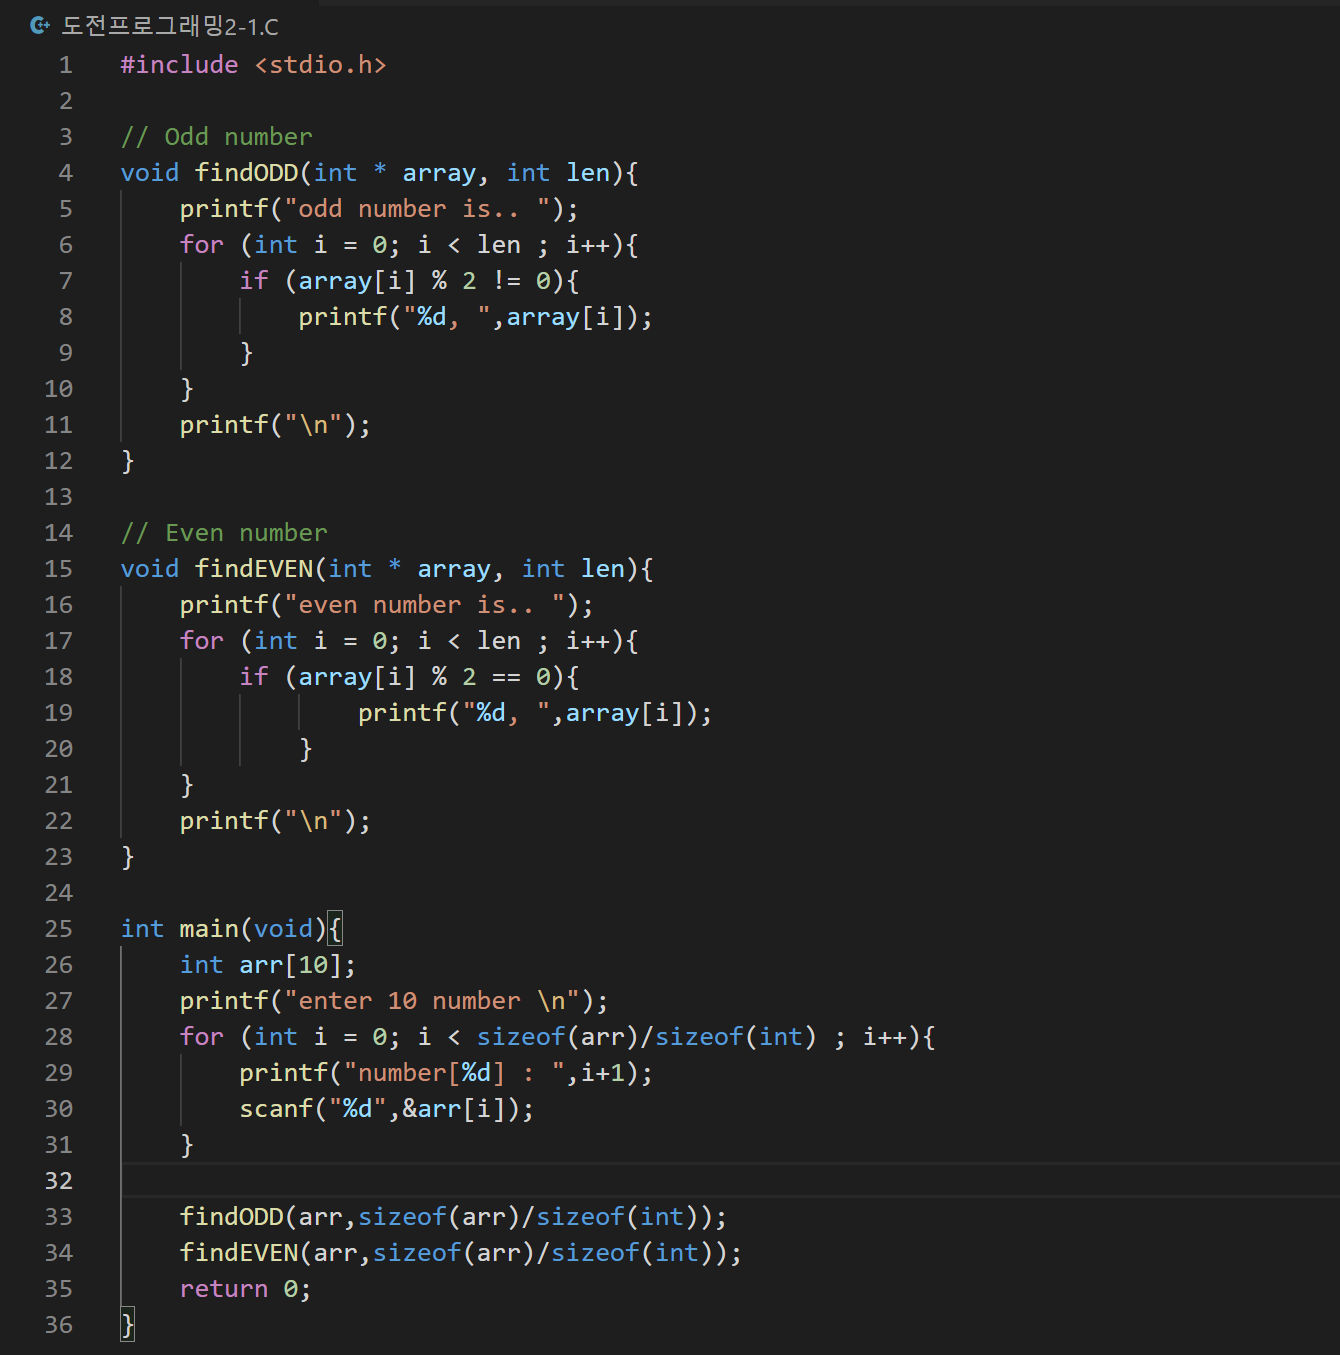The height and width of the screenshot is (1355, 1340).
Task: Click '<stdio.h>' header name
Action: 320,65
